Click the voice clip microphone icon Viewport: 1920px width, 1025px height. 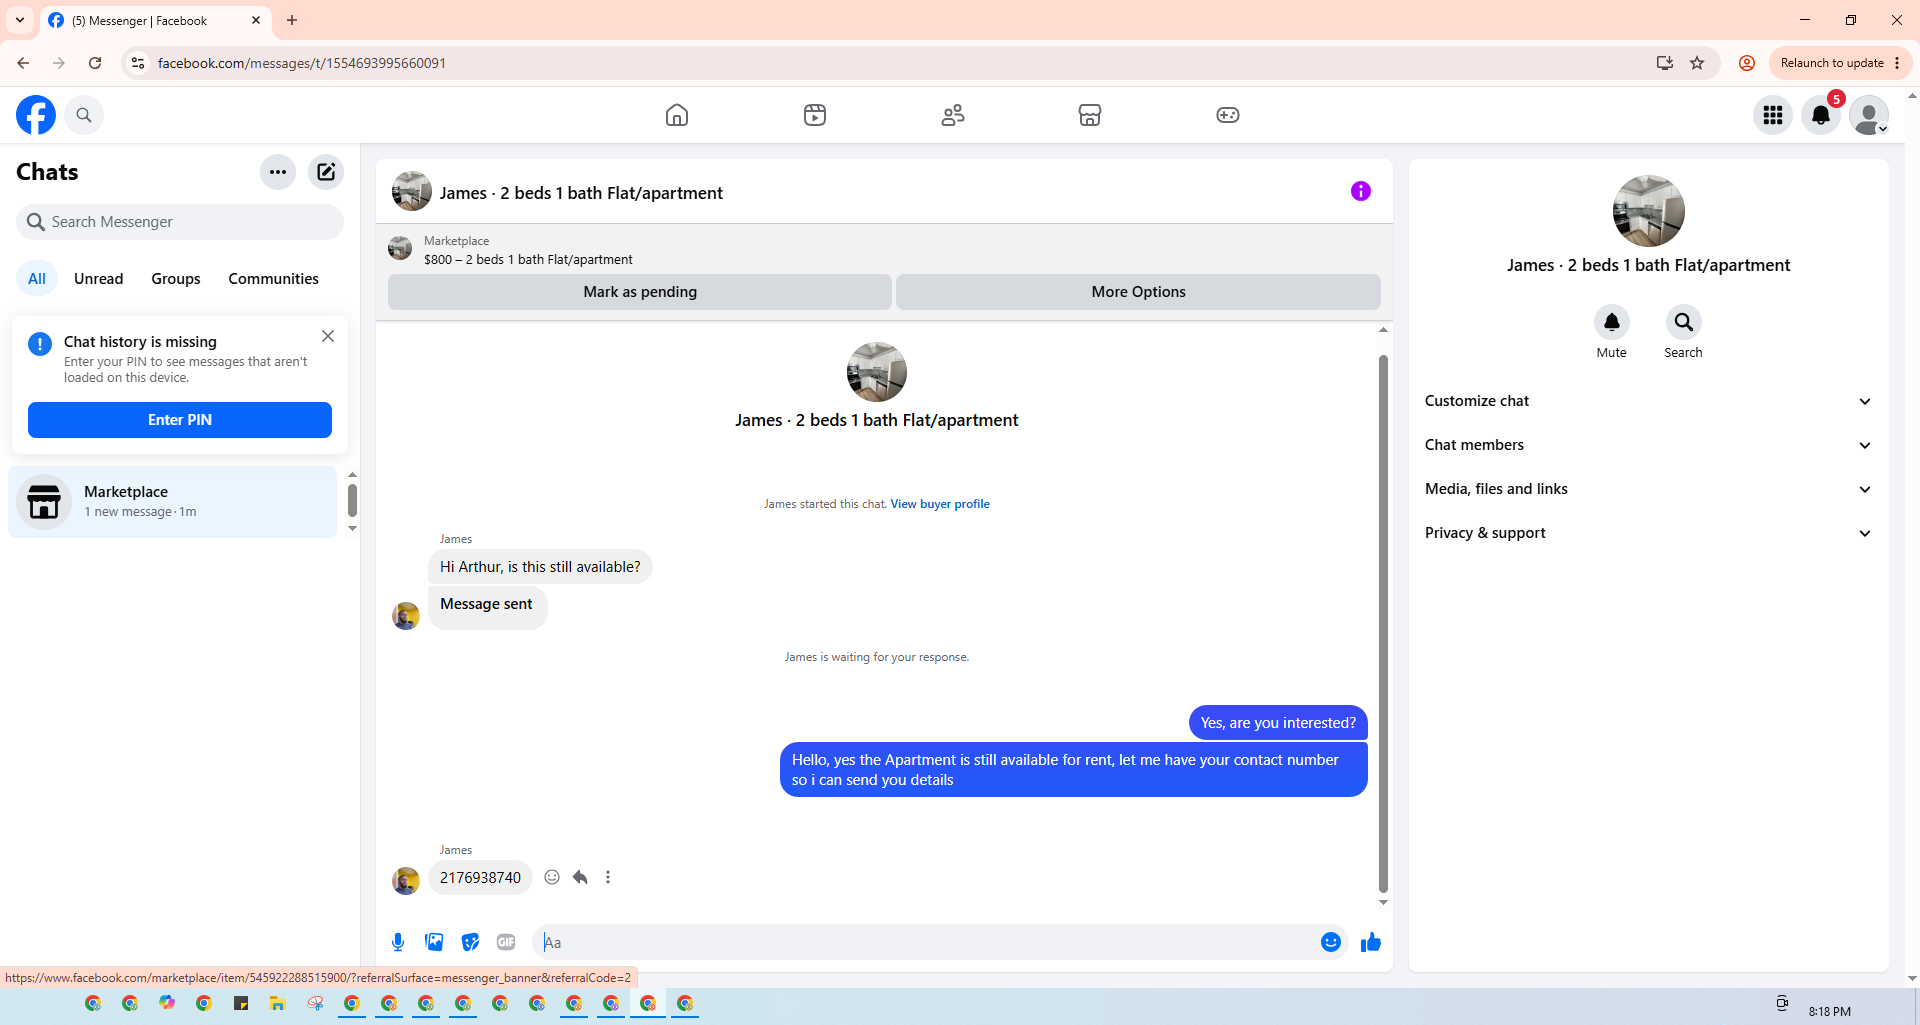coord(398,942)
